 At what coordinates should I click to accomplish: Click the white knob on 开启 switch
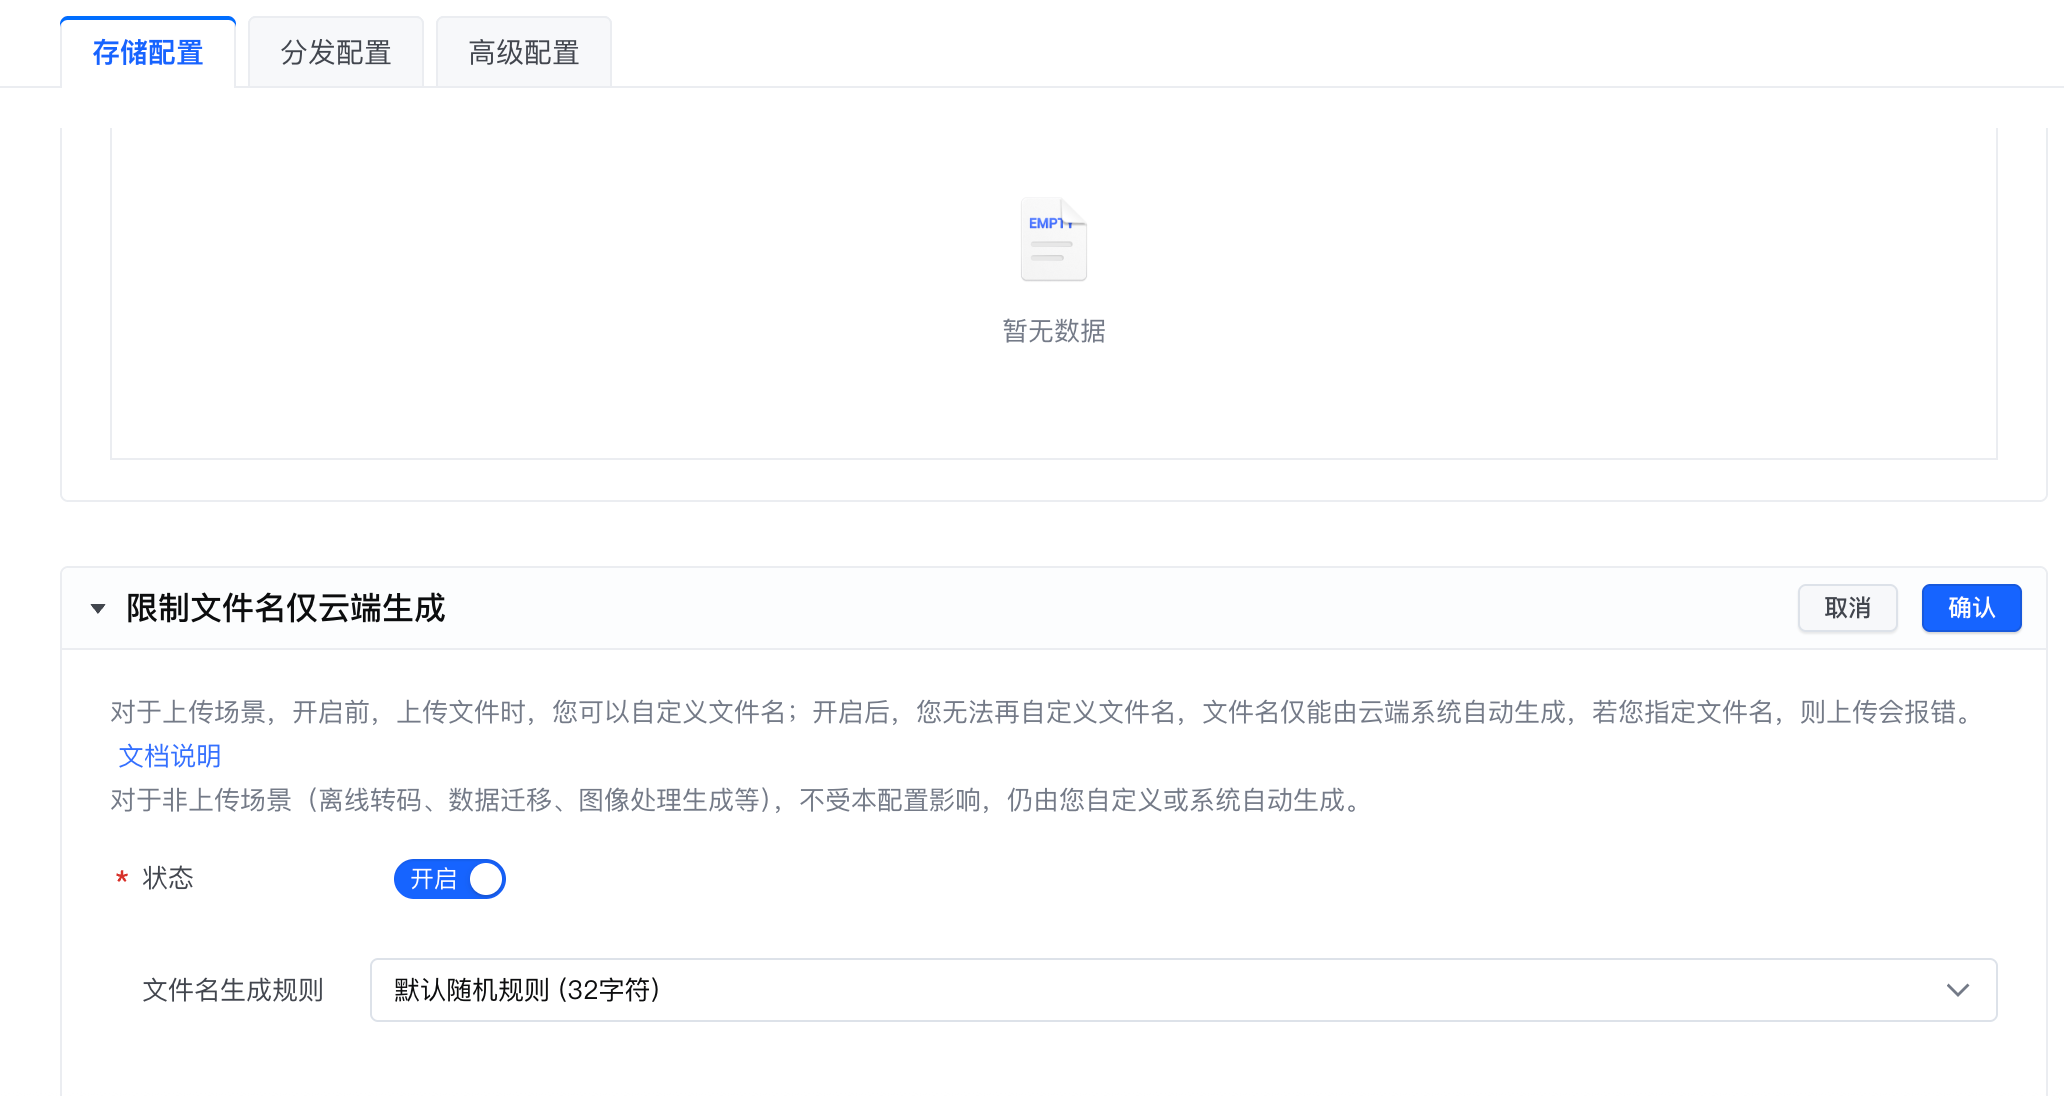coord(486,879)
